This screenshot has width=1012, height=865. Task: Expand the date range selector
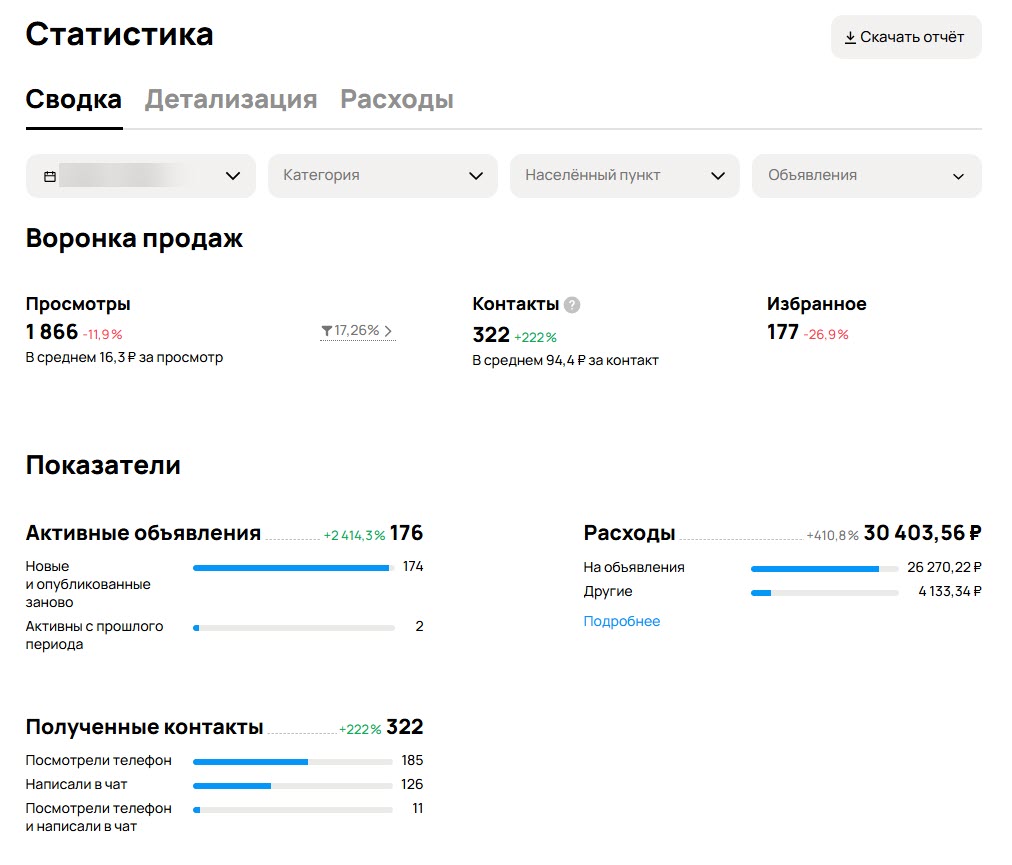140,175
